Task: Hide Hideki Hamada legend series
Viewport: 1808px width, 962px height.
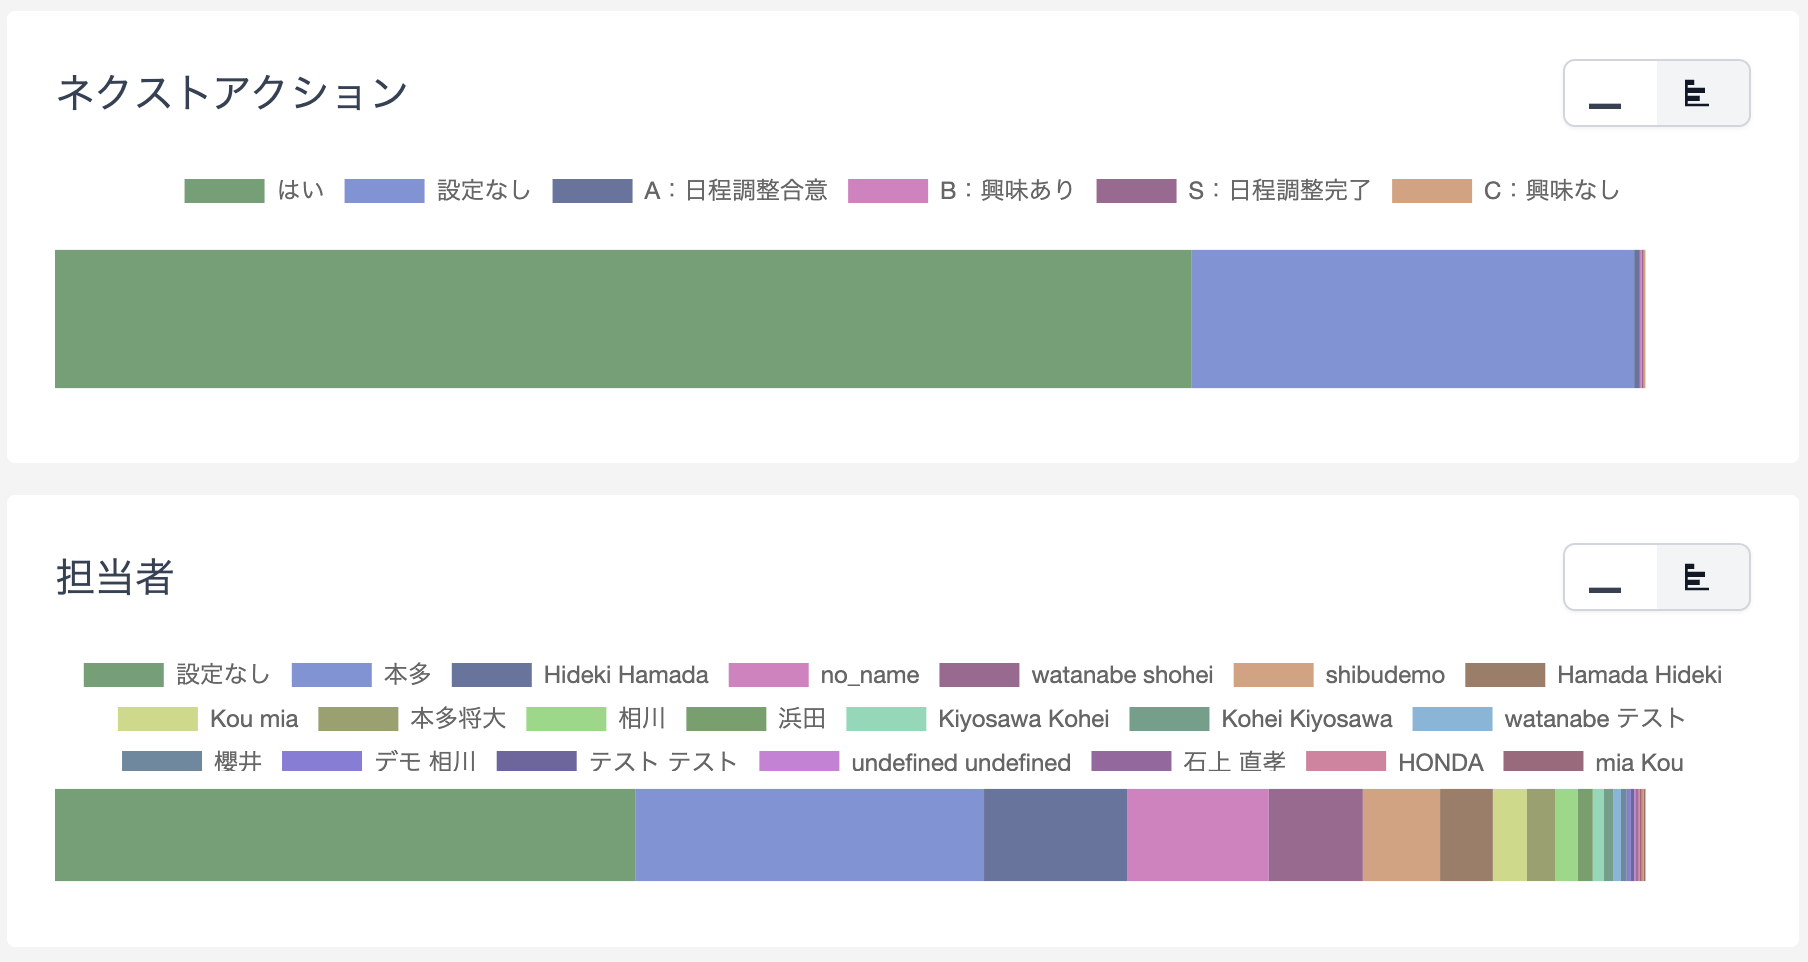Action: tap(580, 675)
